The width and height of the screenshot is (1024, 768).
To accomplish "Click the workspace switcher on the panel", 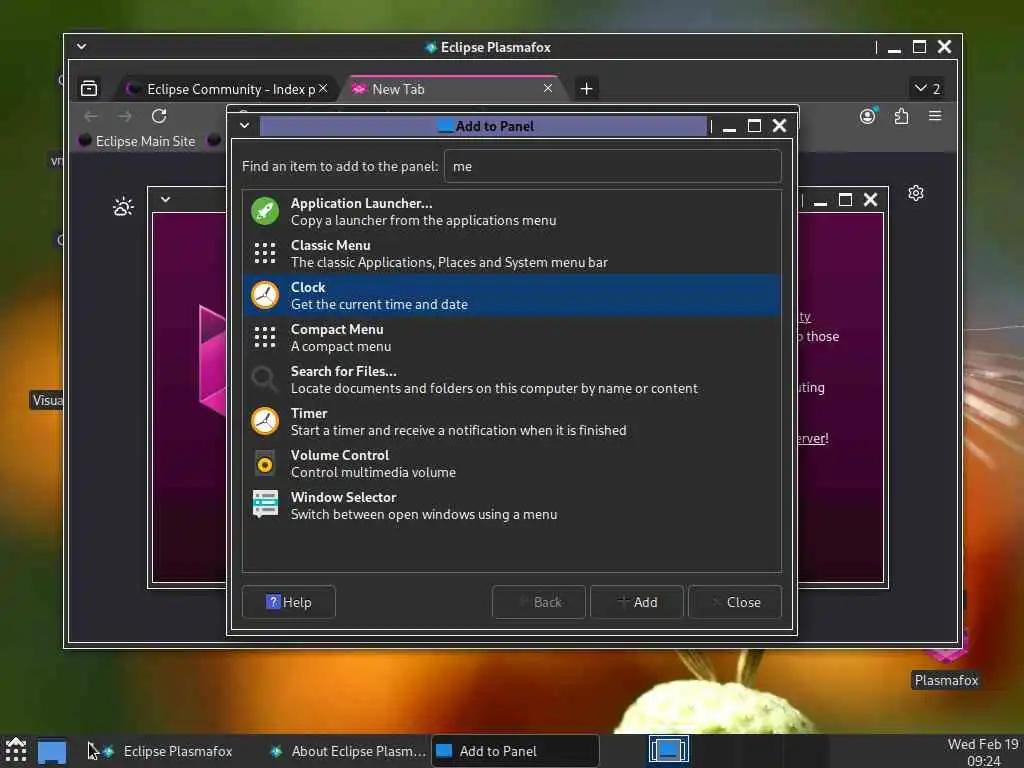I will (668, 750).
